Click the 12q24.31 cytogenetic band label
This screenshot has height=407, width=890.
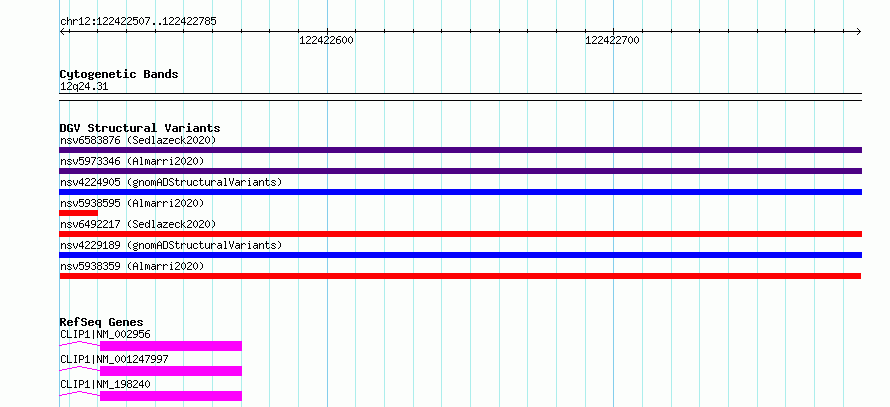point(84,87)
